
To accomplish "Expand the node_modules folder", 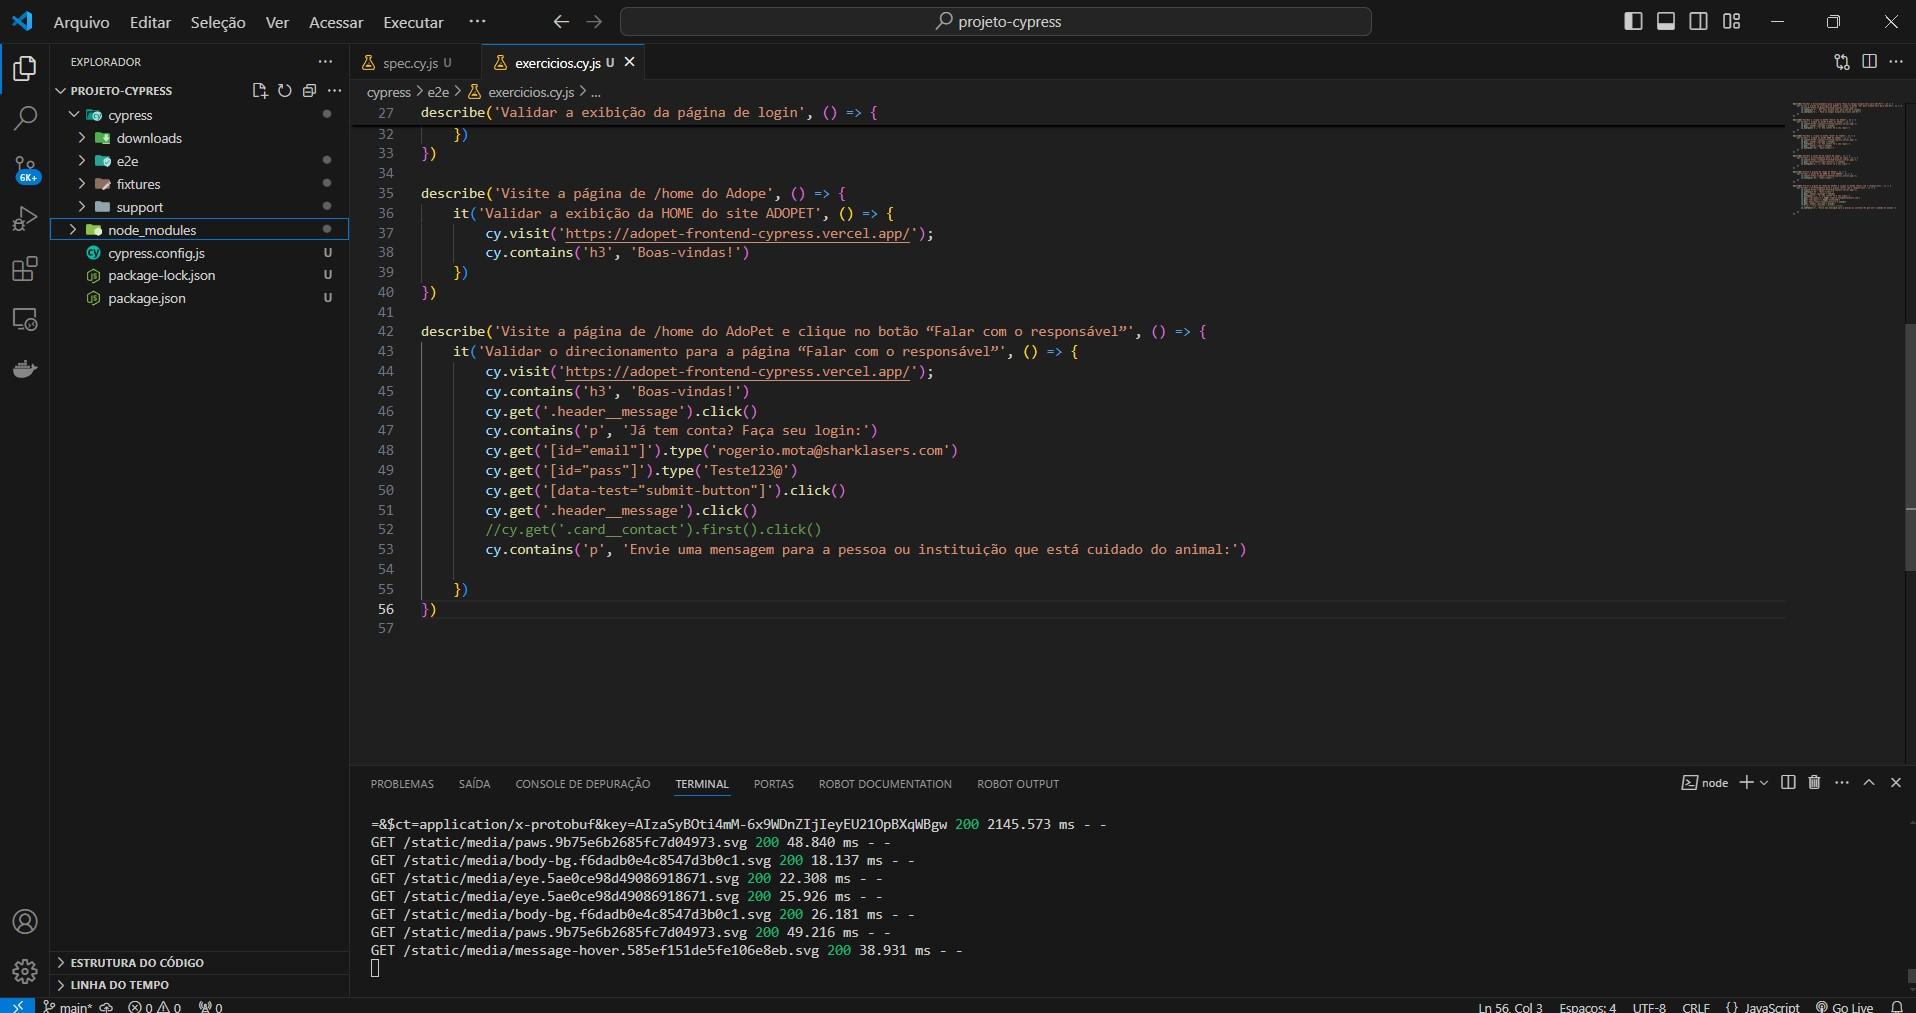I will [74, 230].
